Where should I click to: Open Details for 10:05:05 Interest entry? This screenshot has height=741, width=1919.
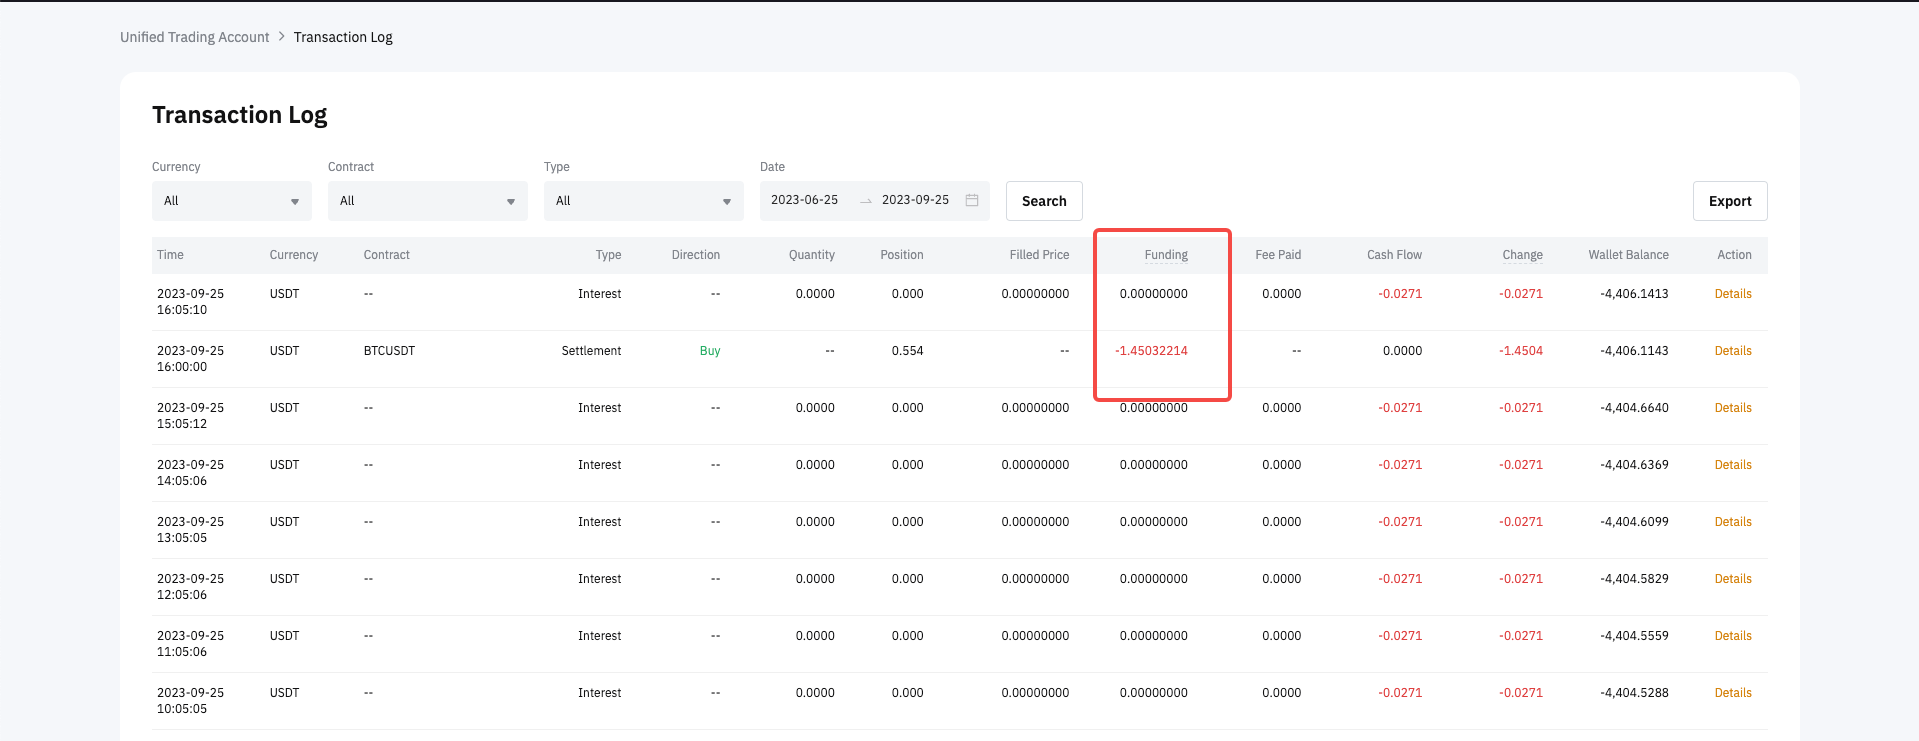(x=1732, y=693)
